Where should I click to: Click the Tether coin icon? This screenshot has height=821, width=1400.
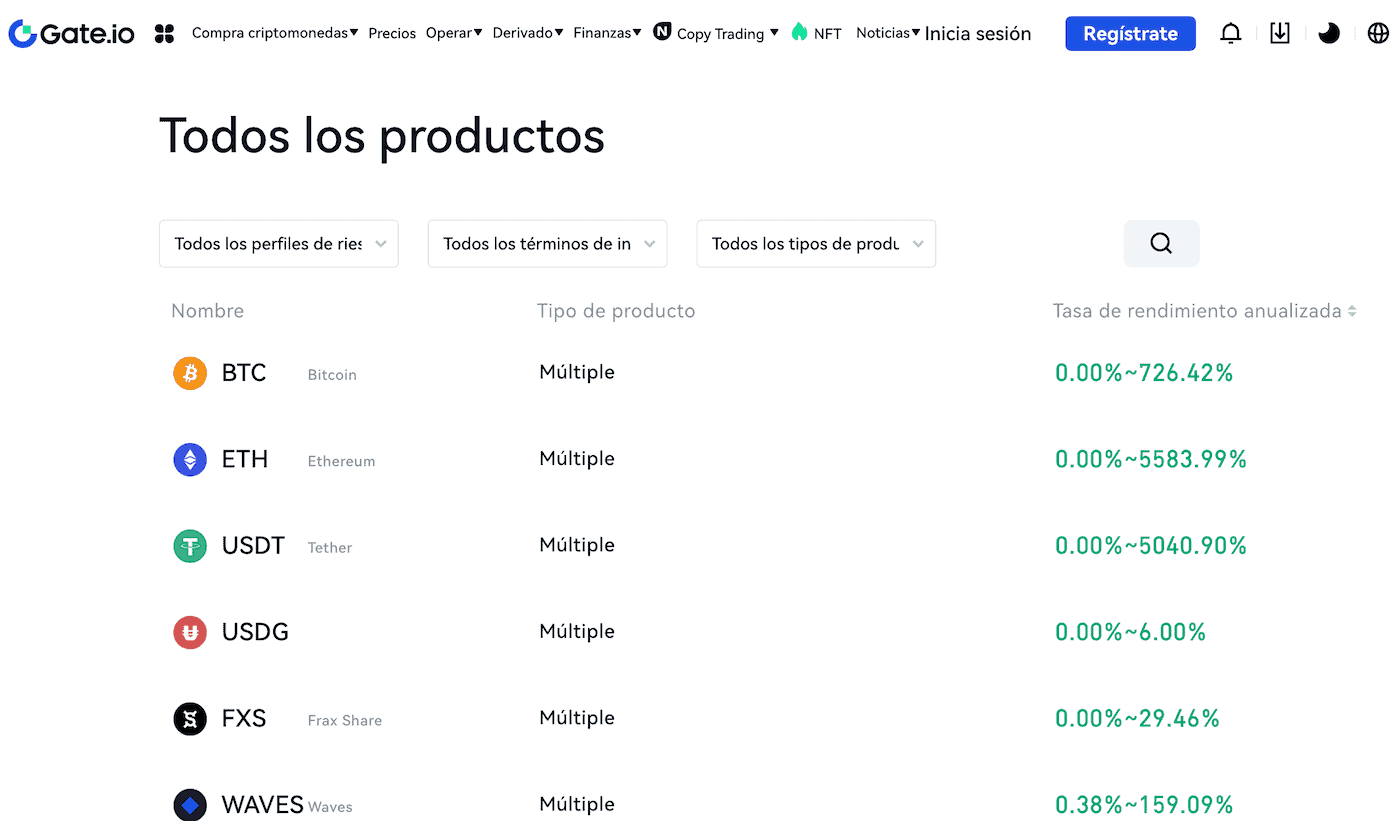pos(190,546)
